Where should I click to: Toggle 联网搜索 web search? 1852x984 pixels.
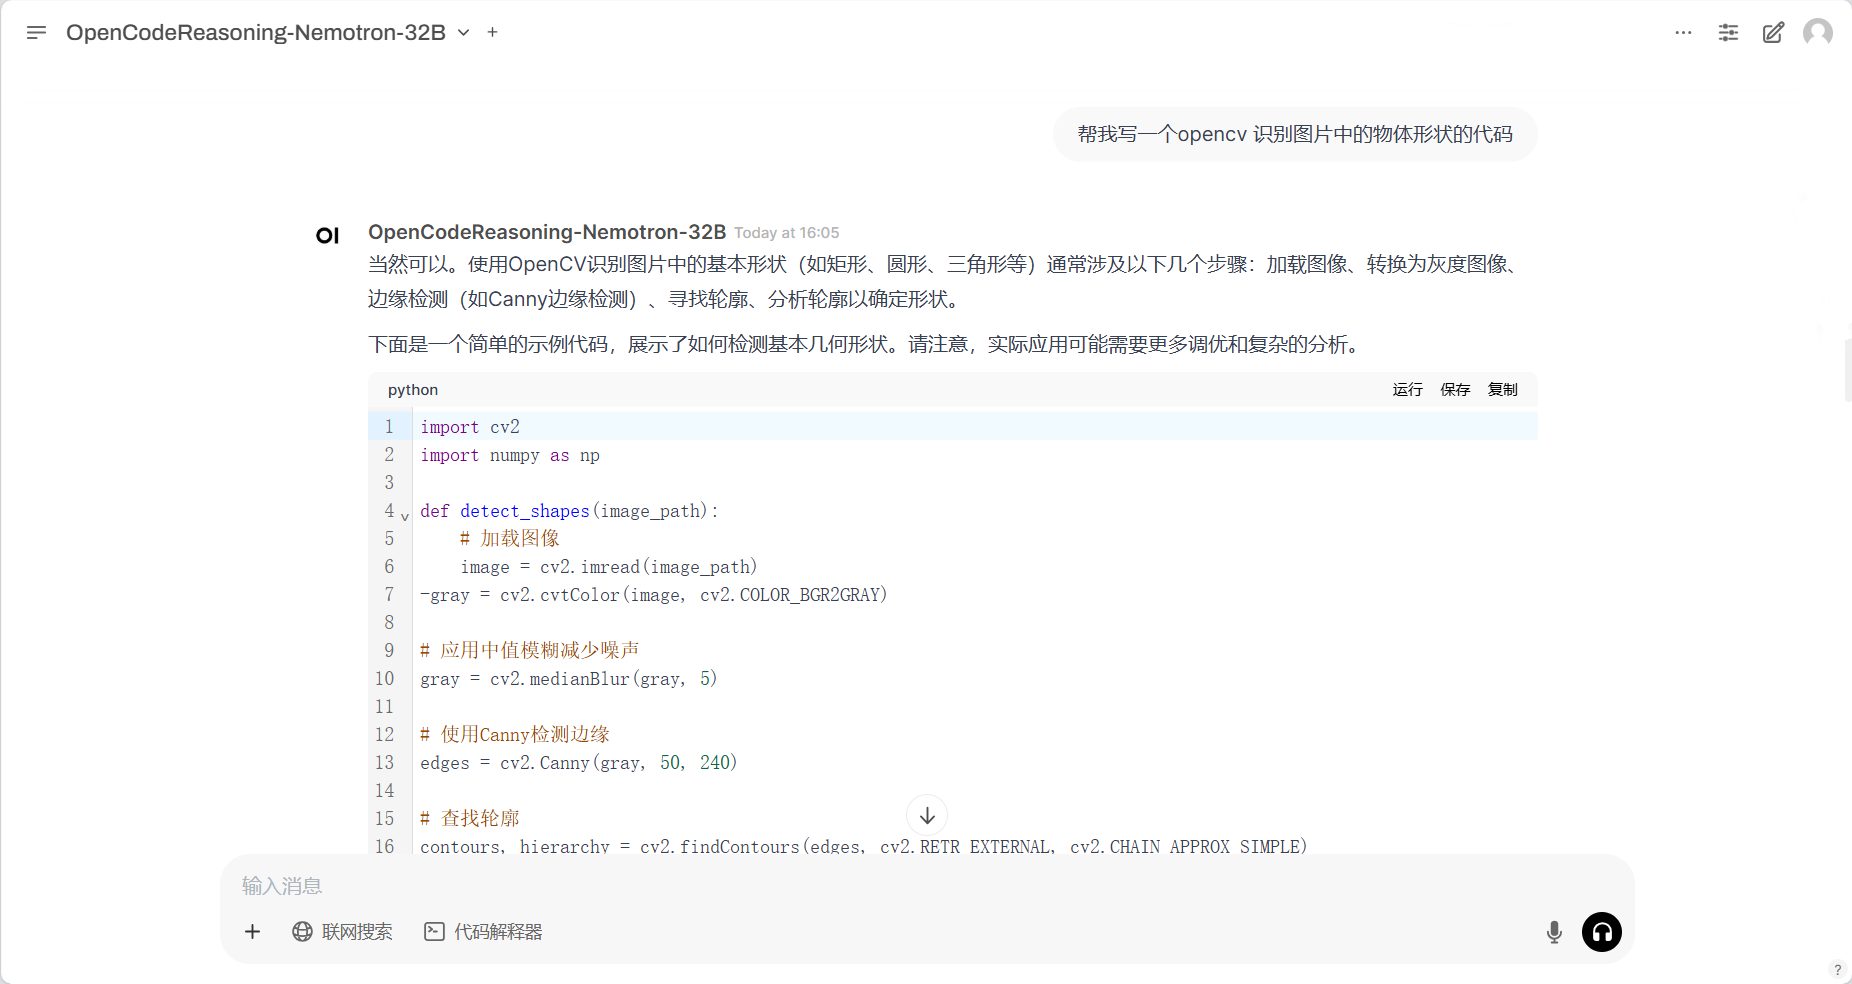pos(342,932)
